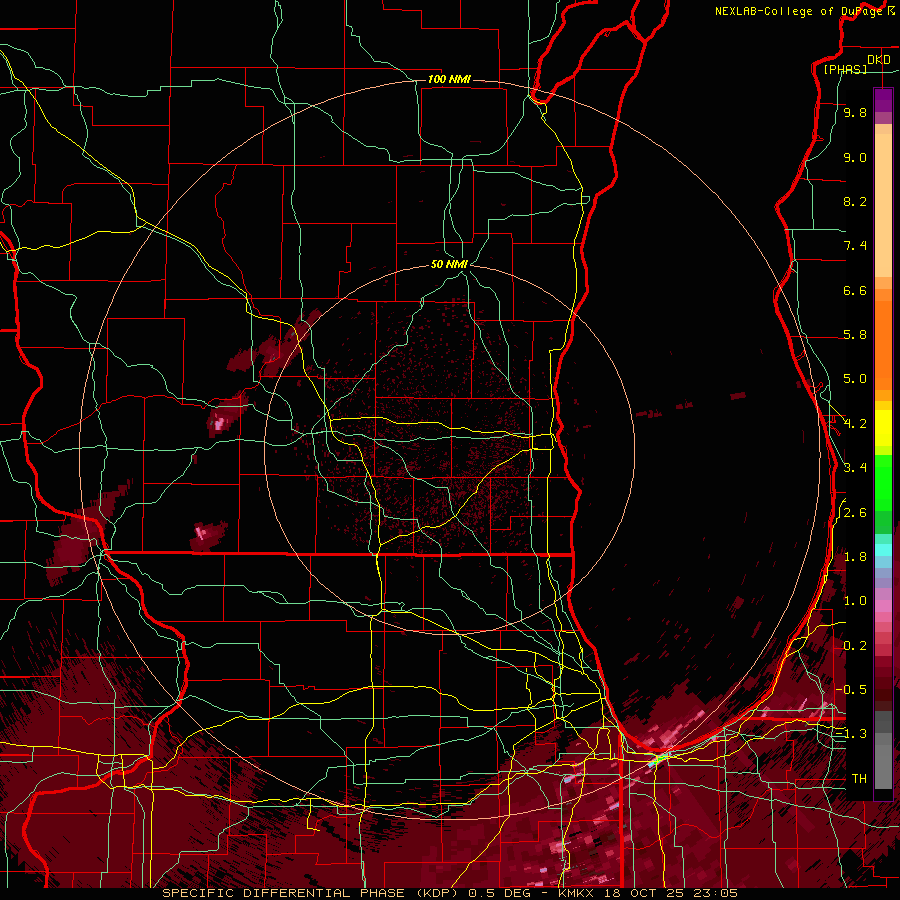
Task: Click the 6.6 scale value label
Action: pyautogui.click(x=855, y=290)
